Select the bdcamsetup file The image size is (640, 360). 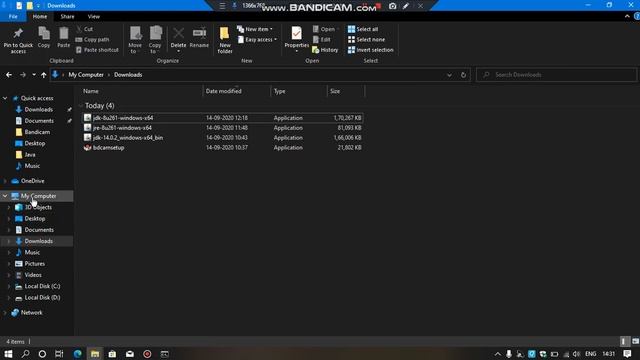(222, 147)
